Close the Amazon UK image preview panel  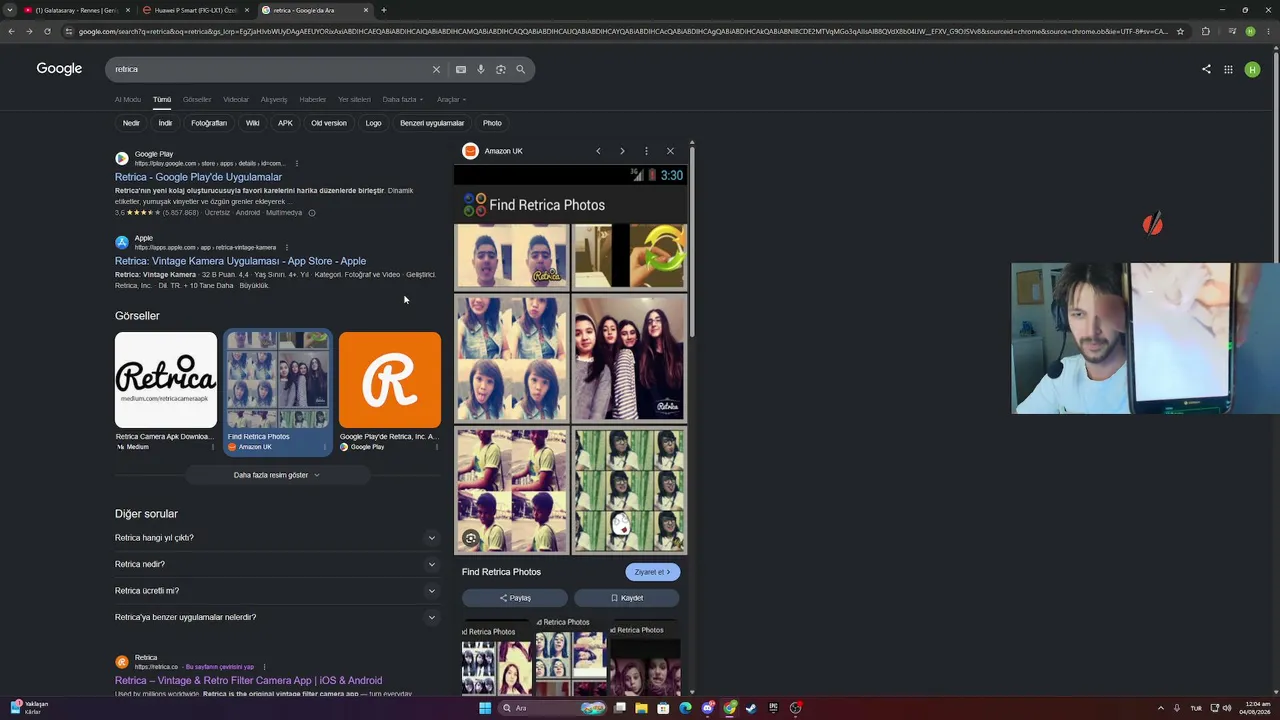click(670, 151)
